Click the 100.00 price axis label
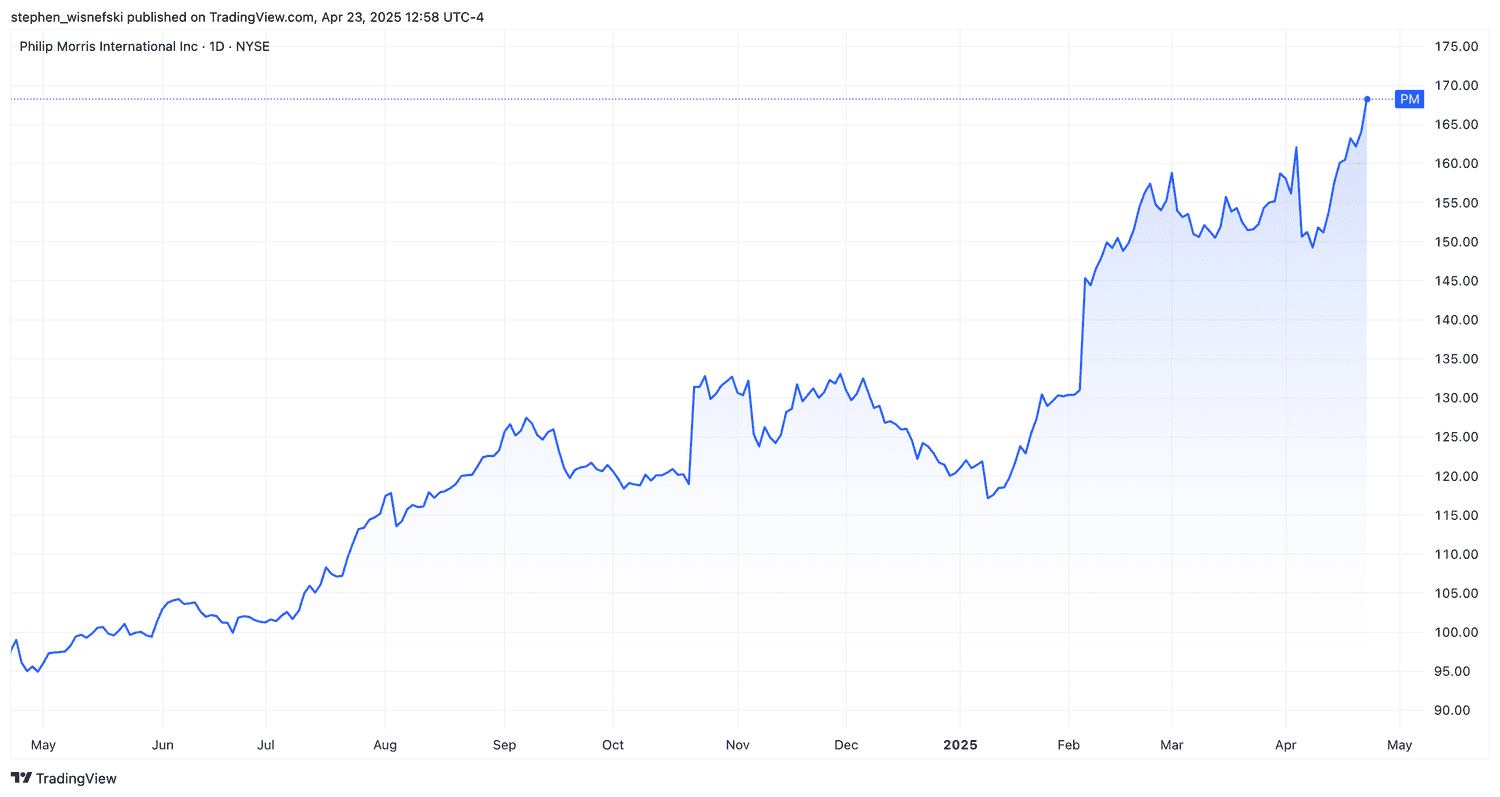This screenshot has height=797, width=1500. 1454,632
